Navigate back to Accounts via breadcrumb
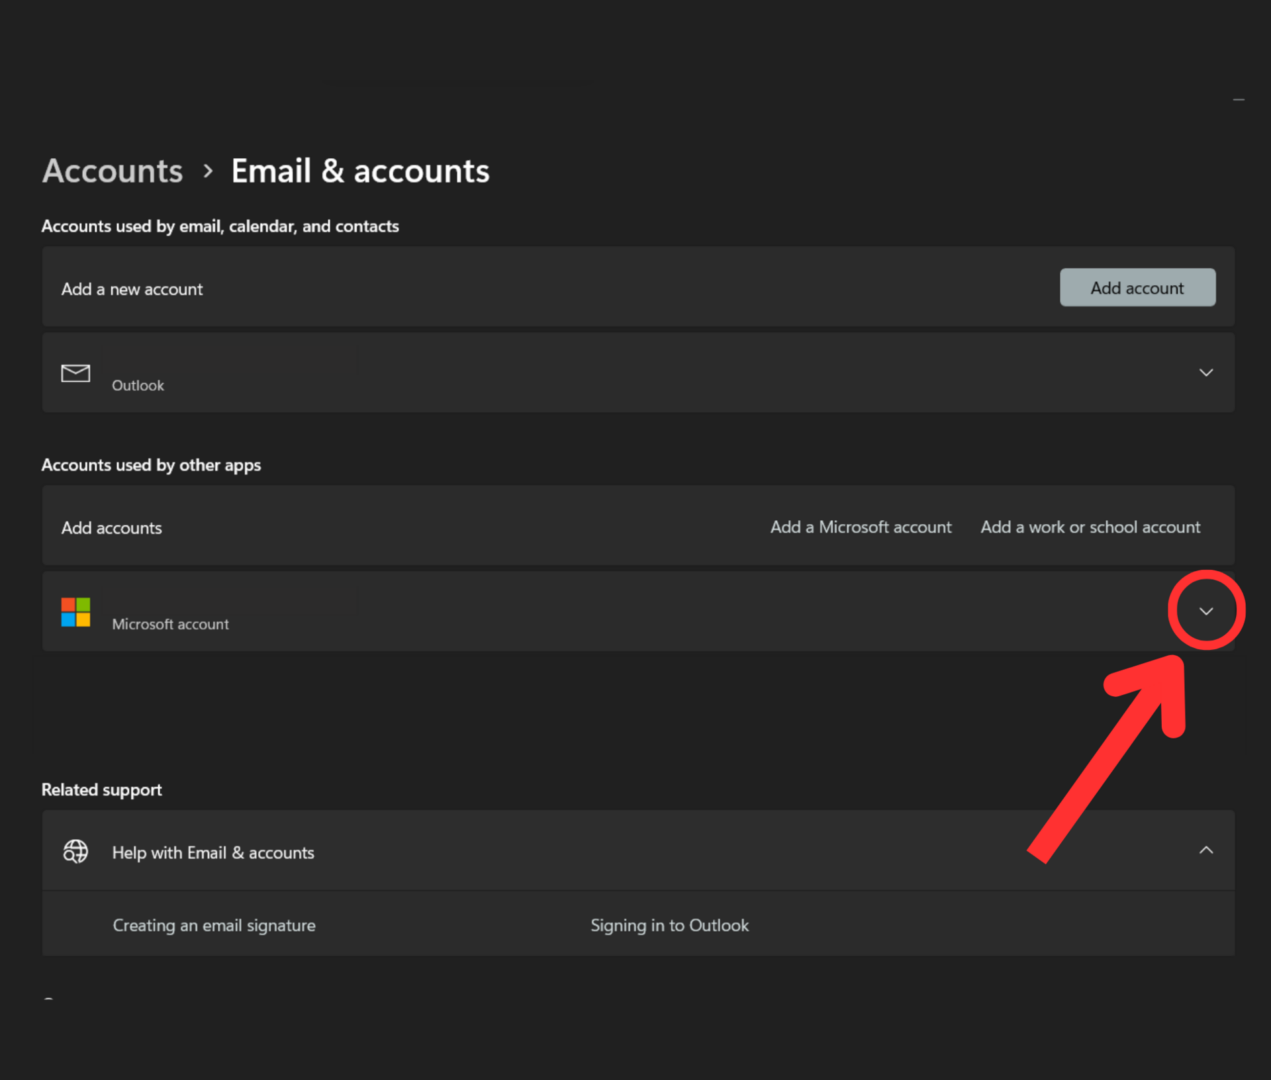The width and height of the screenshot is (1271, 1080). tap(111, 171)
